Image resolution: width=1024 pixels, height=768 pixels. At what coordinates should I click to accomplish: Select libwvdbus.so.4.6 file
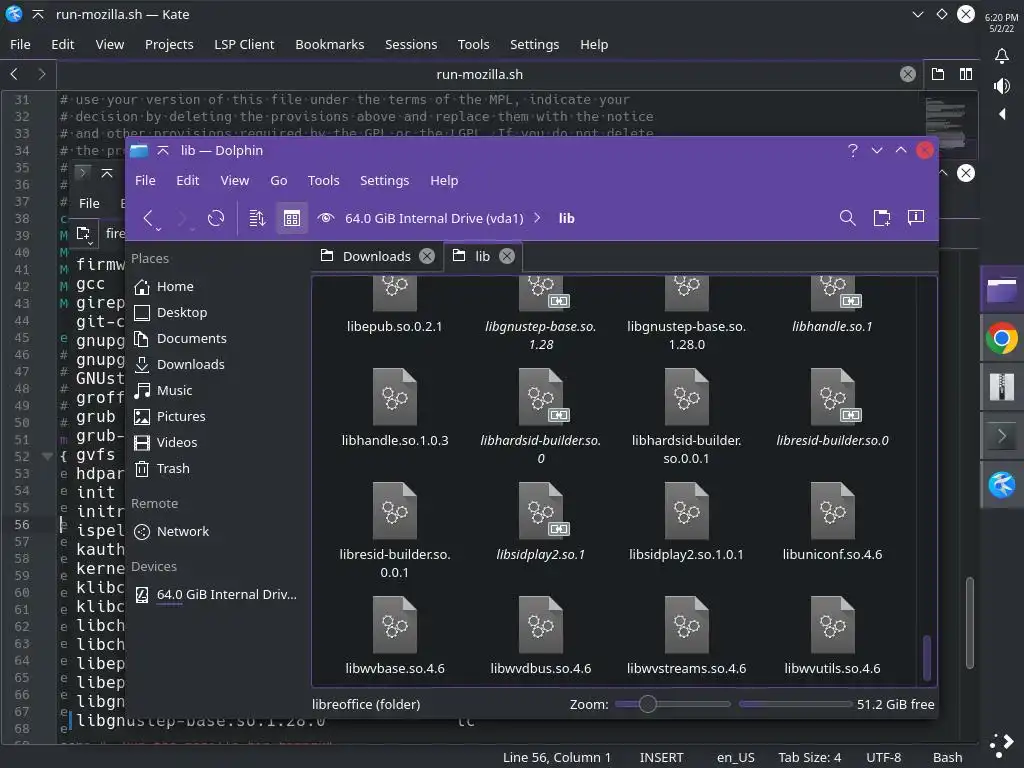coord(540,635)
